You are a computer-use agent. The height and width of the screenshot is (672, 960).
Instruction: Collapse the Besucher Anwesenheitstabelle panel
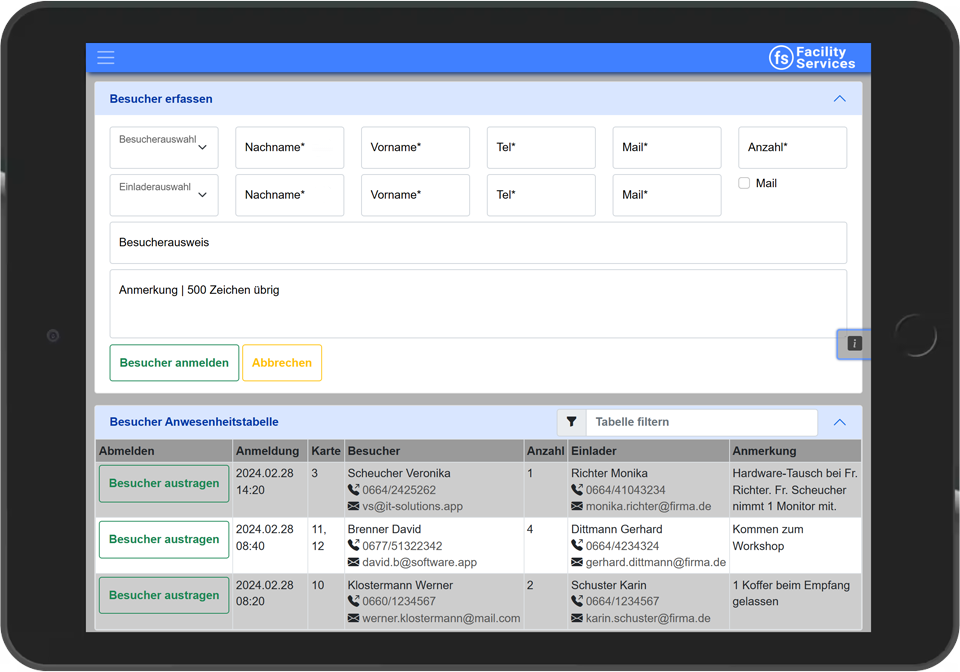[839, 422]
